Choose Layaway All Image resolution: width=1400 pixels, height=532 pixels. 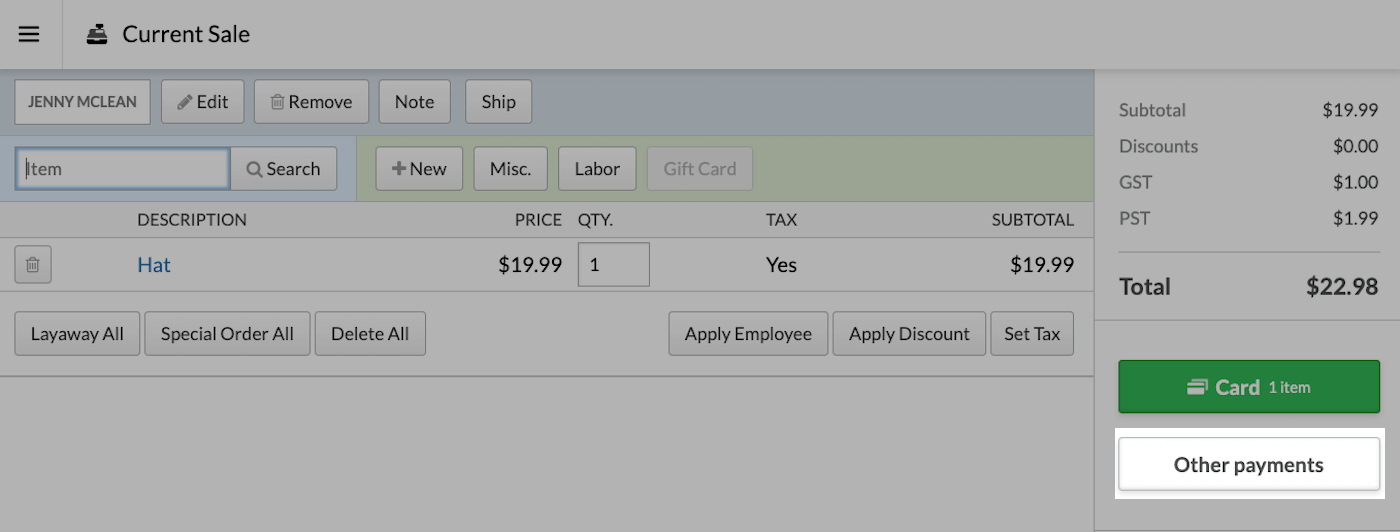click(77, 334)
